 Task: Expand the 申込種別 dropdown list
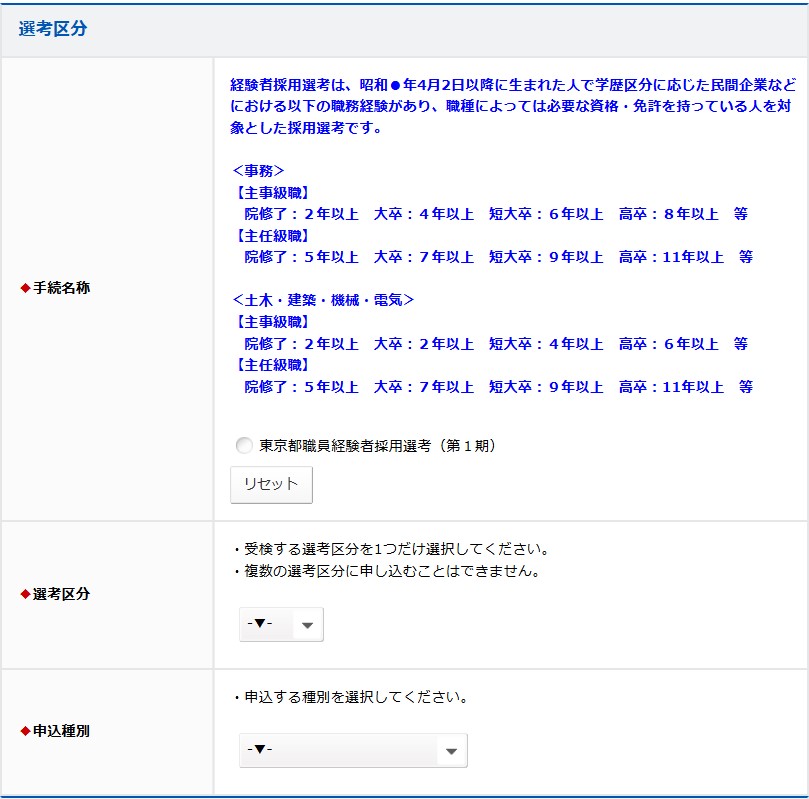[x=352, y=750]
